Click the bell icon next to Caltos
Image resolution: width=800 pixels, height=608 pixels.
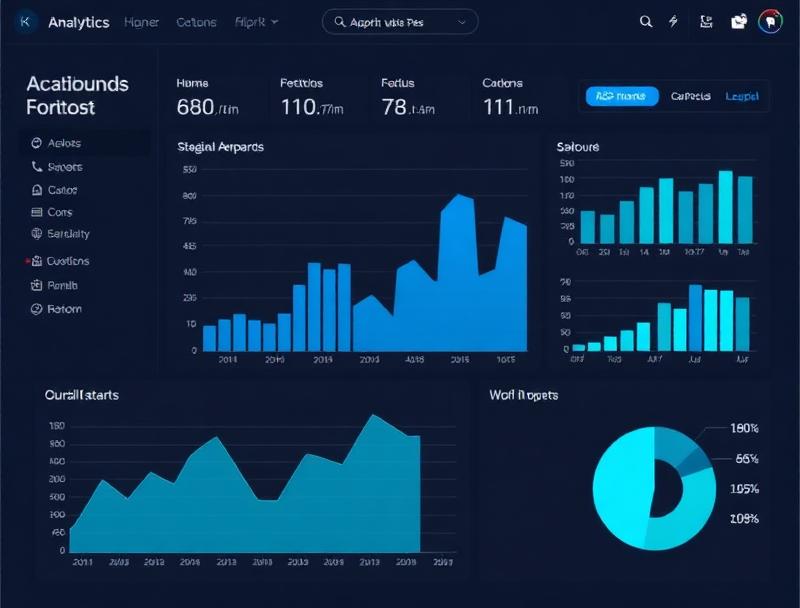[x=37, y=190]
